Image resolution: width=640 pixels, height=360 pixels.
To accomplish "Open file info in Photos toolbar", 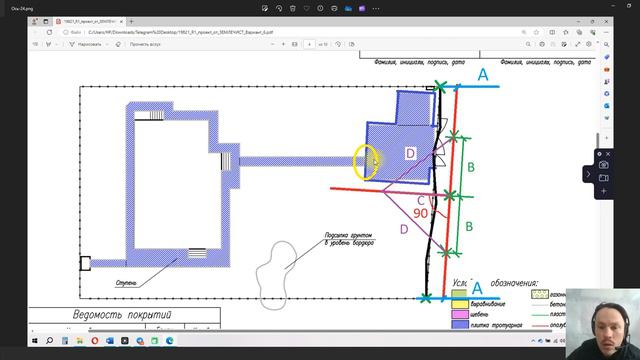I will click(320, 8).
